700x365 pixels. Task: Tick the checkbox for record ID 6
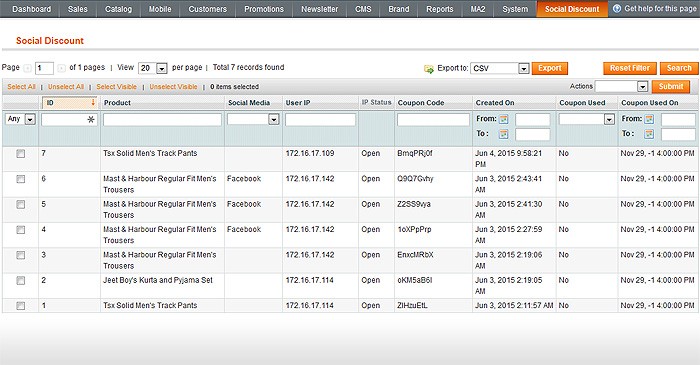pos(21,179)
